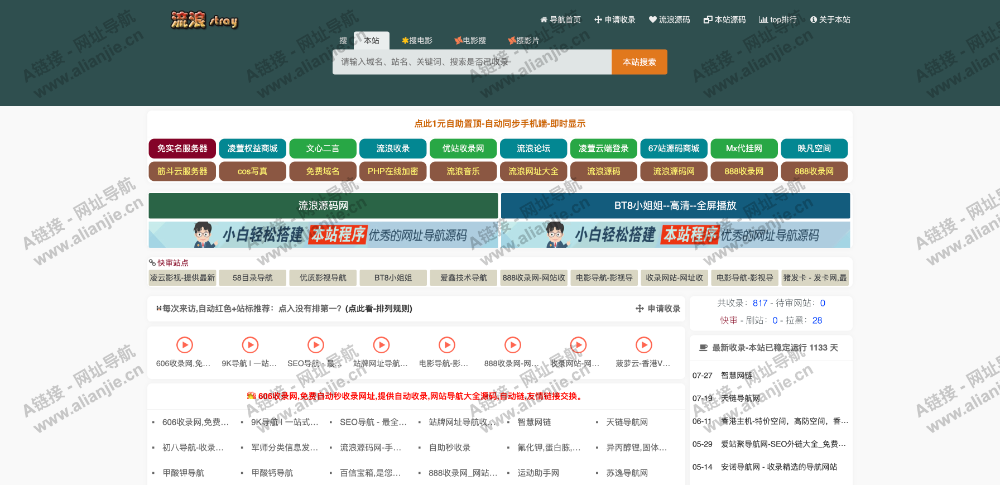
Task: Open the play icon above 站牌网址导航…
Action: 381,345
